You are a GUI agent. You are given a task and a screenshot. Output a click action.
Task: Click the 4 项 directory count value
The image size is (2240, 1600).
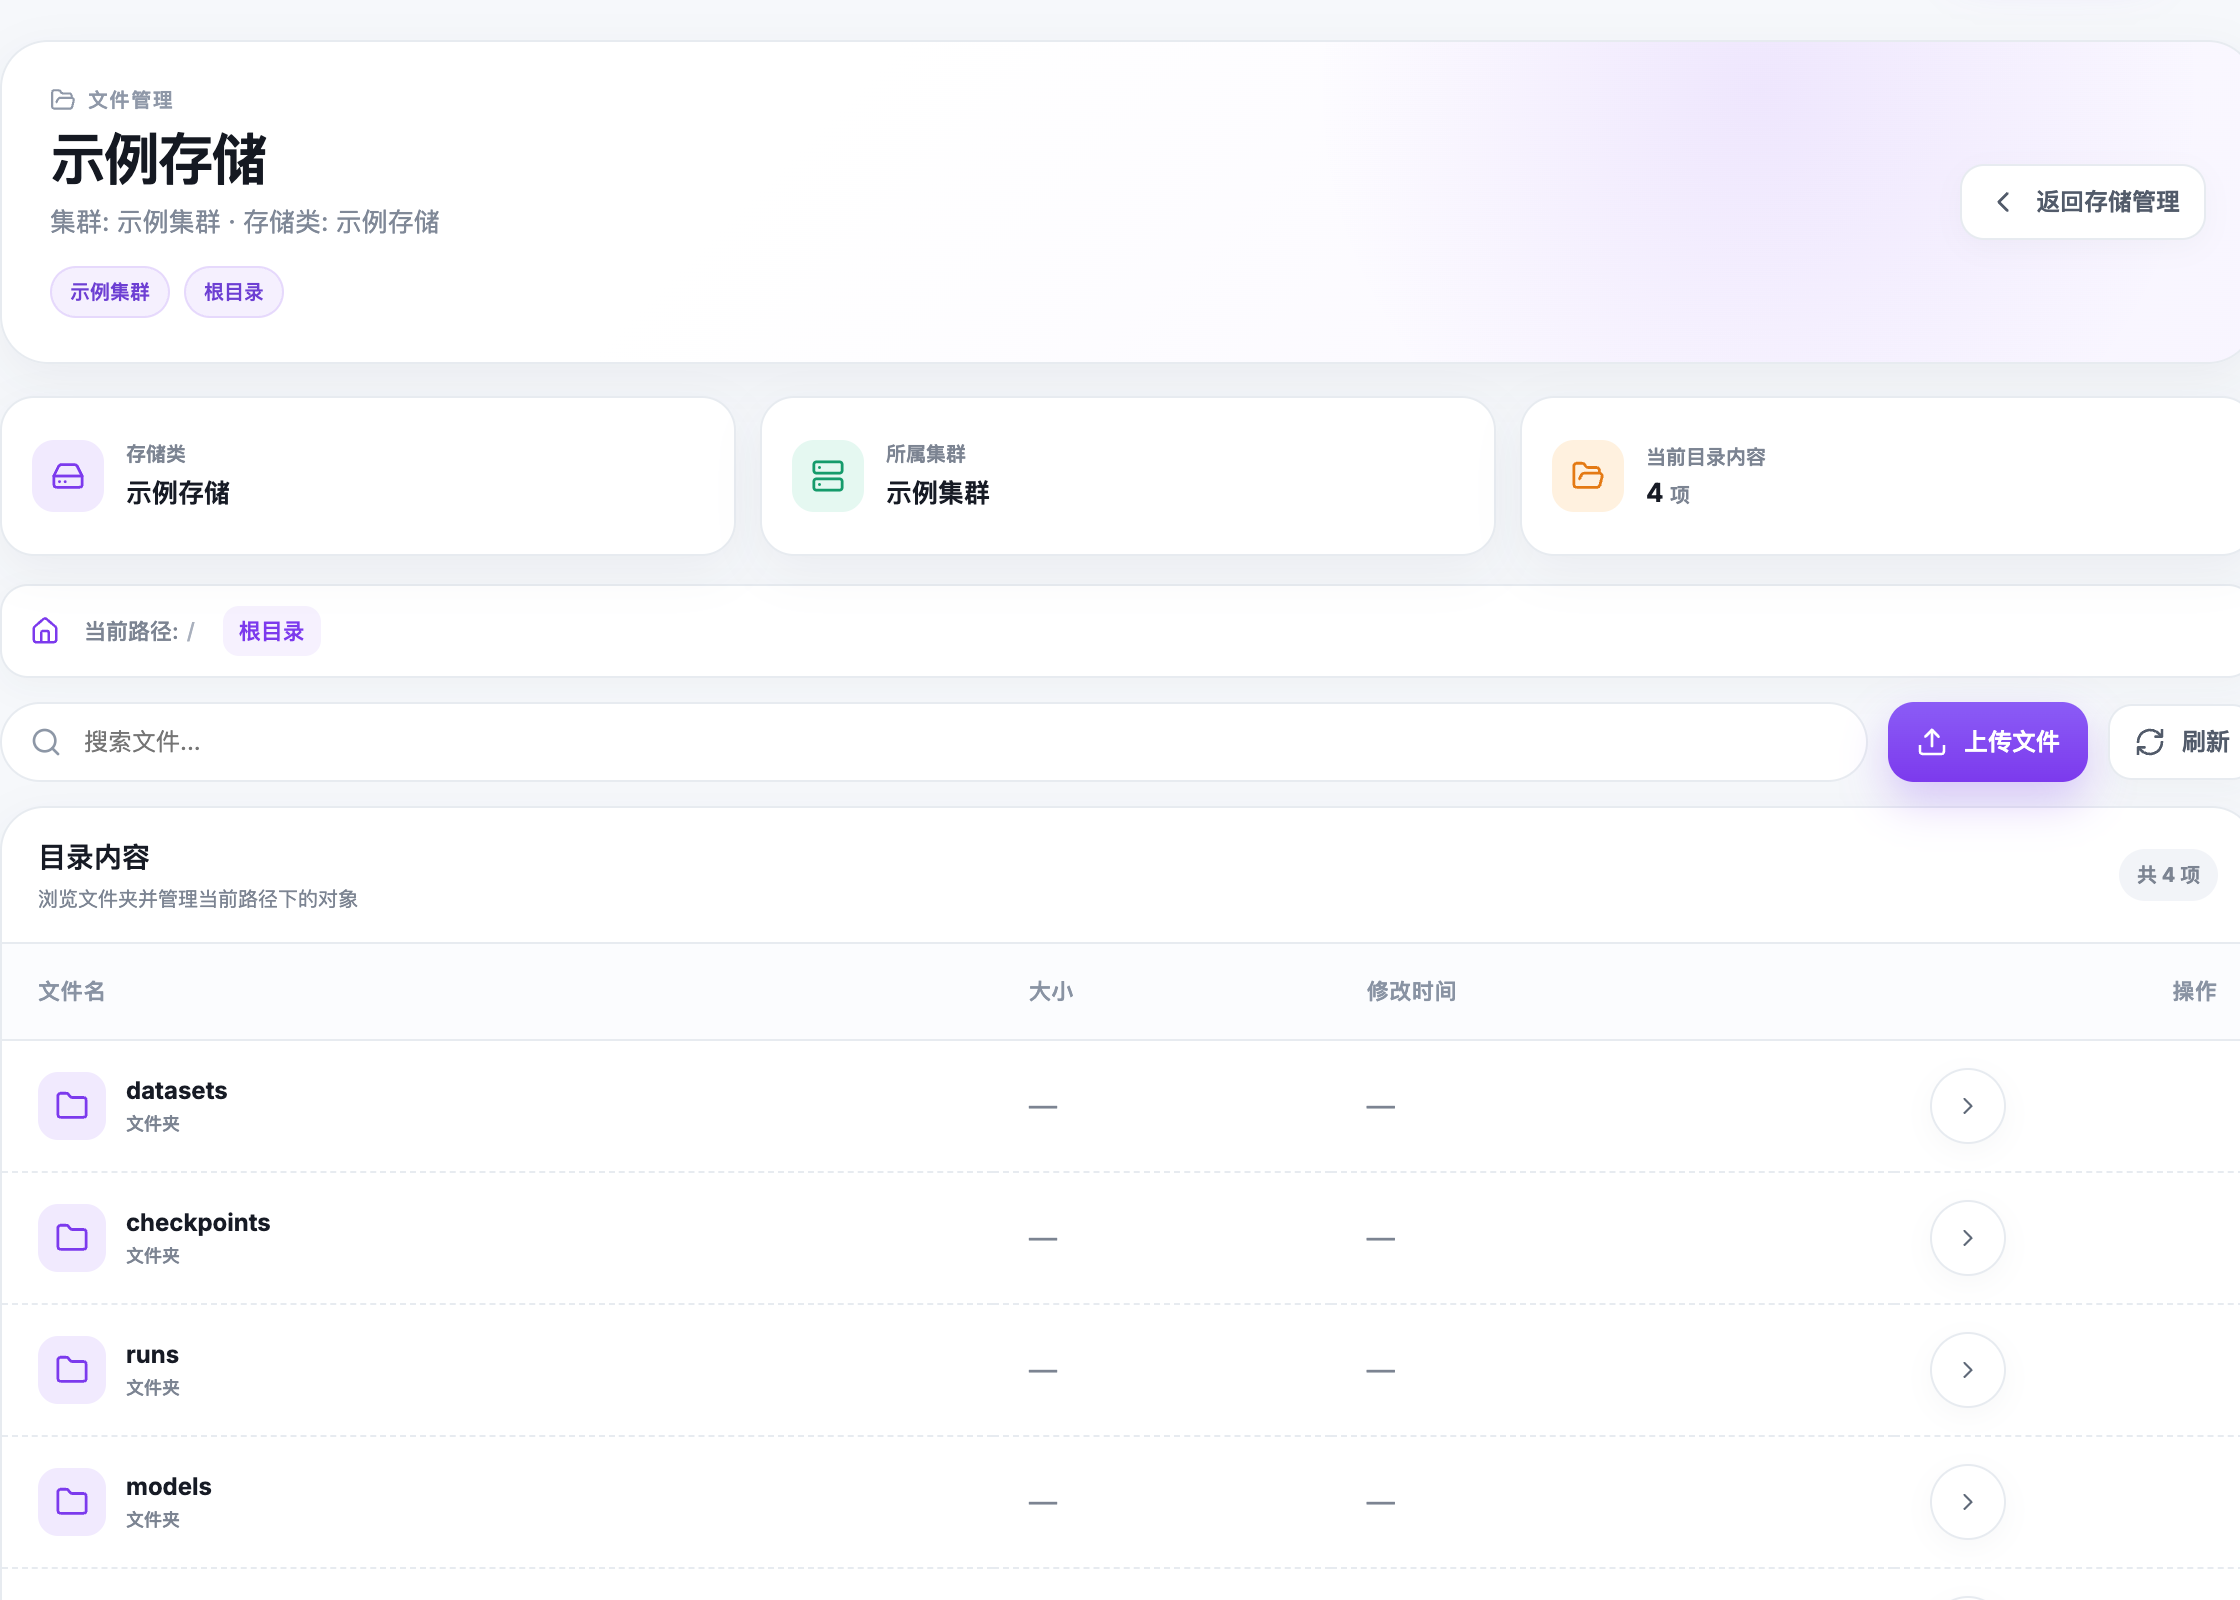(x=1668, y=493)
